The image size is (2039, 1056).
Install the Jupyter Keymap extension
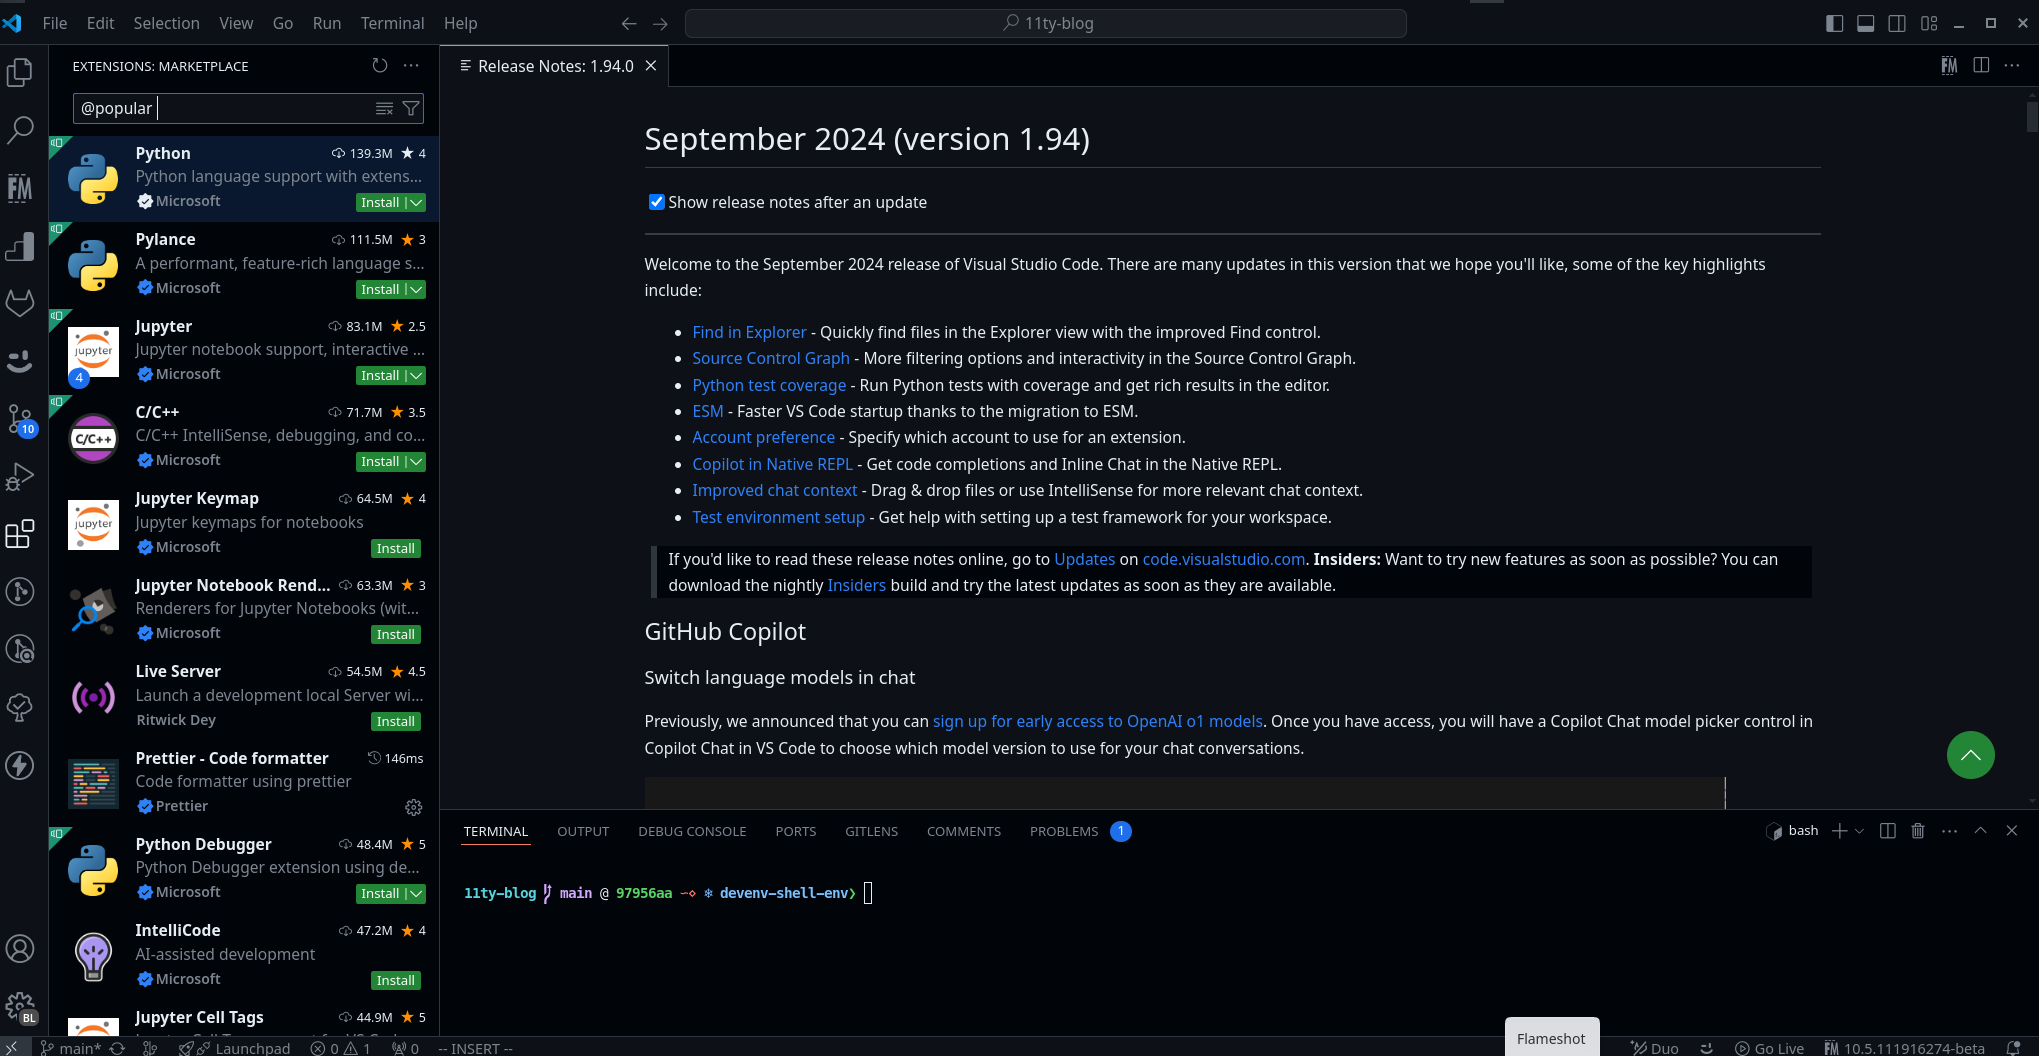coord(396,548)
